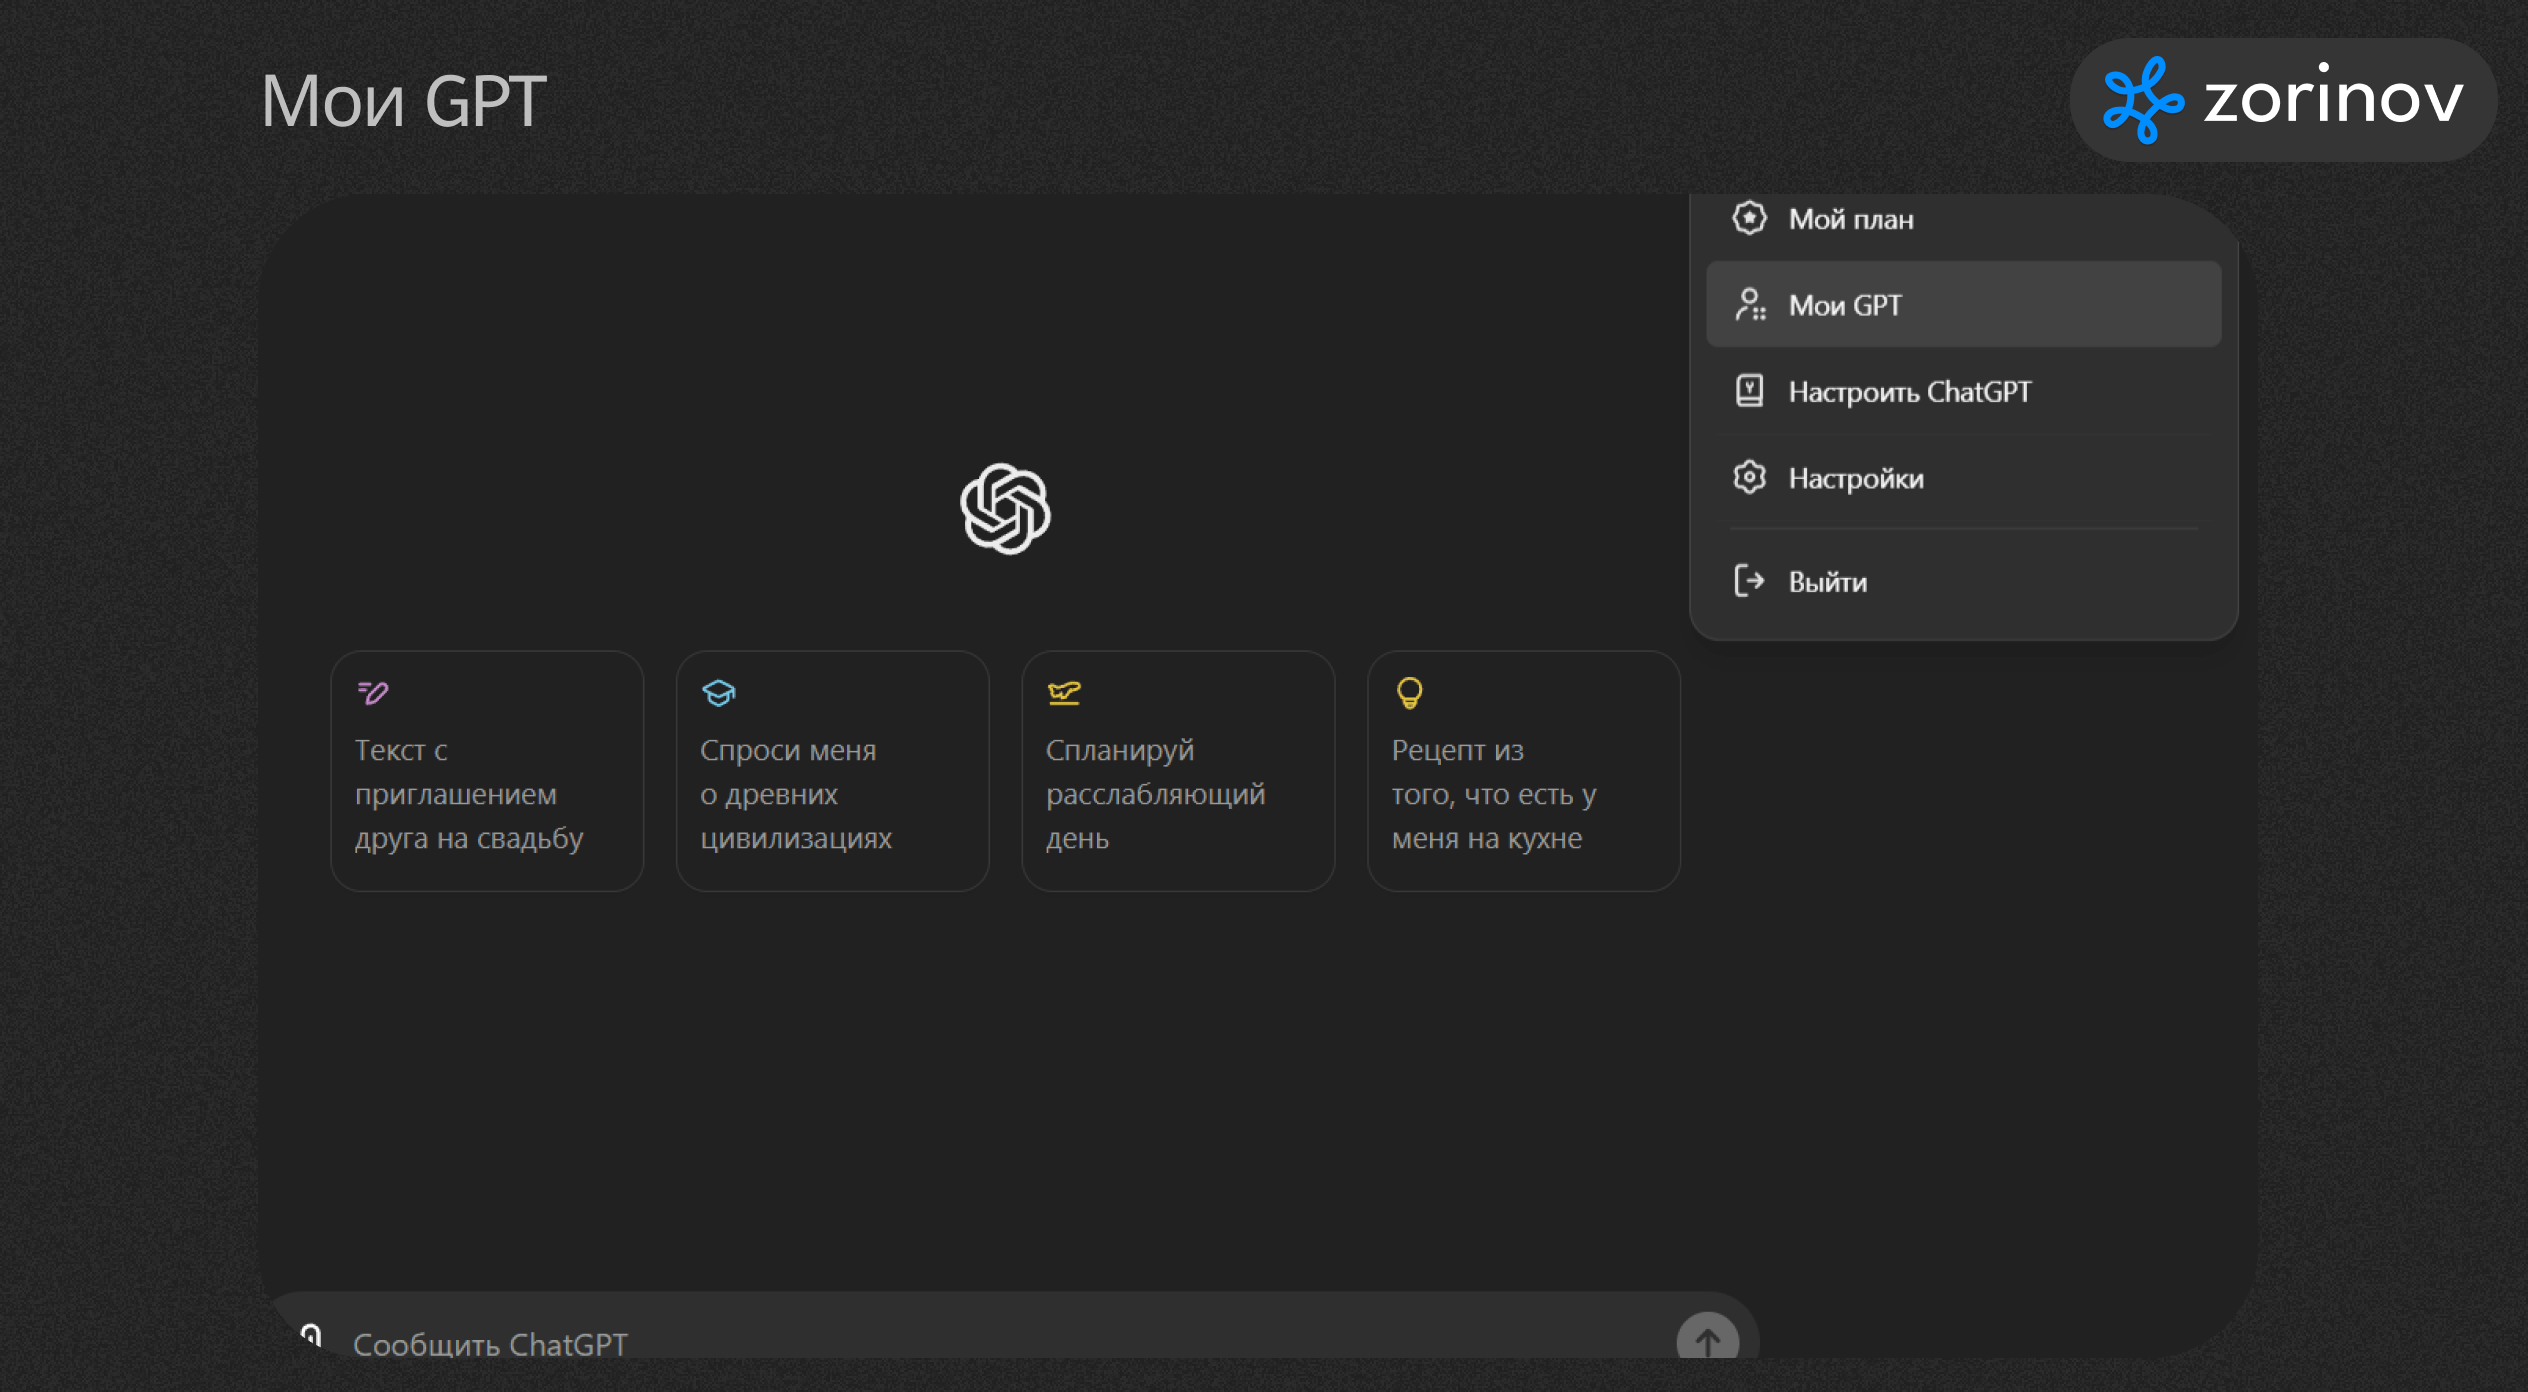2528x1392 pixels.
Task: Click the zorinov logo badge
Action: [2283, 100]
